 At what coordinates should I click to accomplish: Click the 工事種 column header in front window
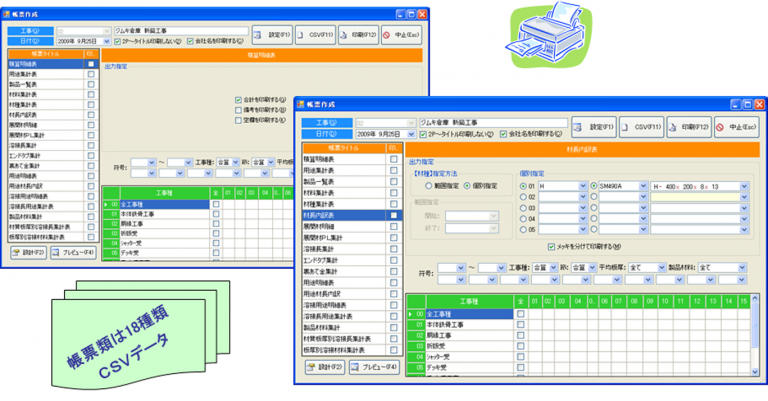469,302
